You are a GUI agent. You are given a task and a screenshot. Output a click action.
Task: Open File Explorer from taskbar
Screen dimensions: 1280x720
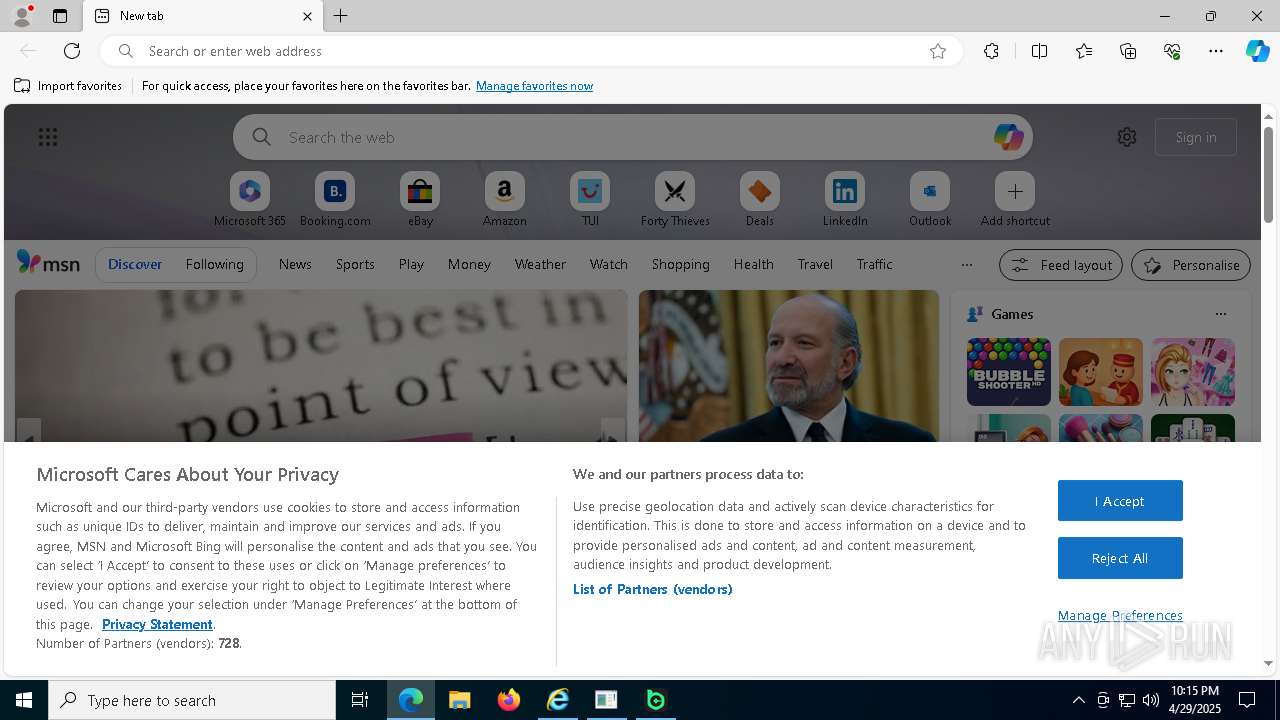coord(459,700)
